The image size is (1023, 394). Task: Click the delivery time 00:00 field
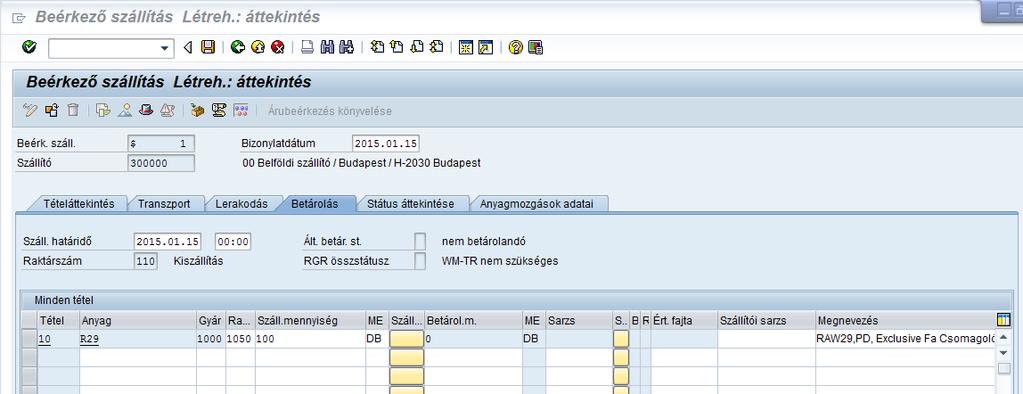pos(233,241)
